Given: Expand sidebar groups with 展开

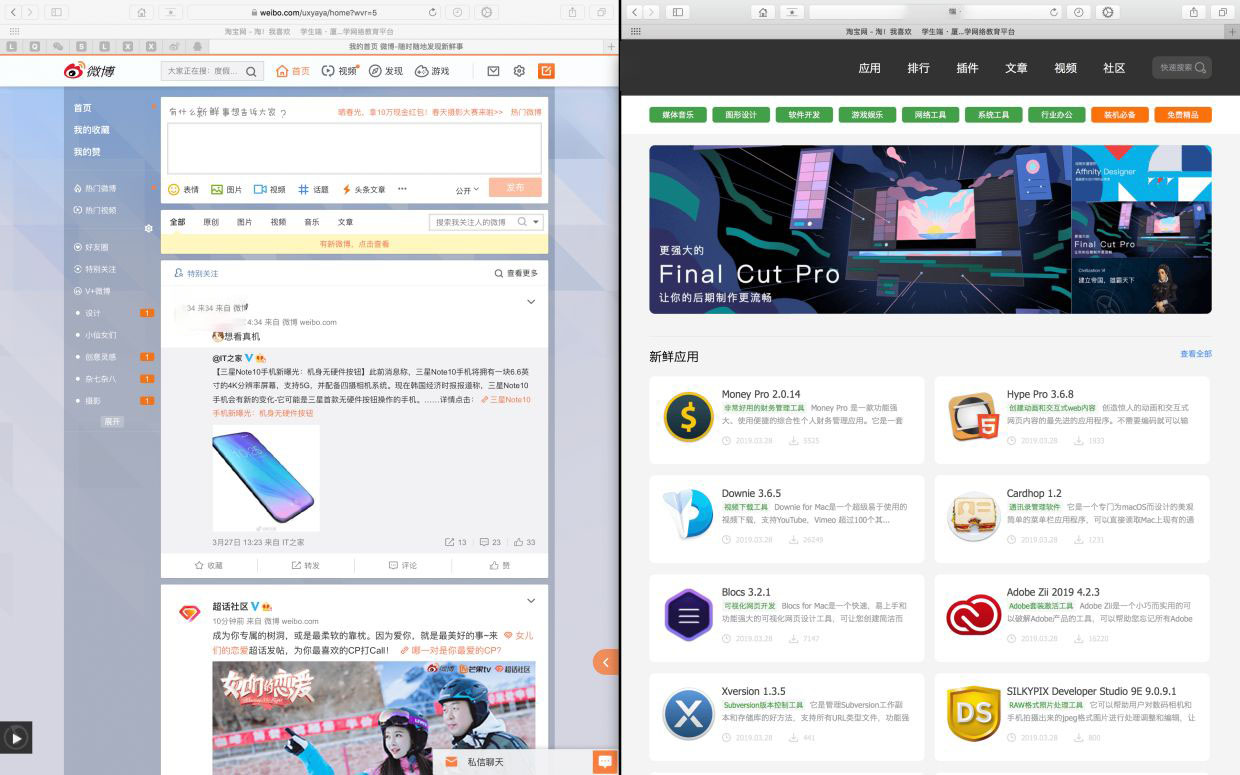Looking at the screenshot, I should pyautogui.click(x=113, y=422).
